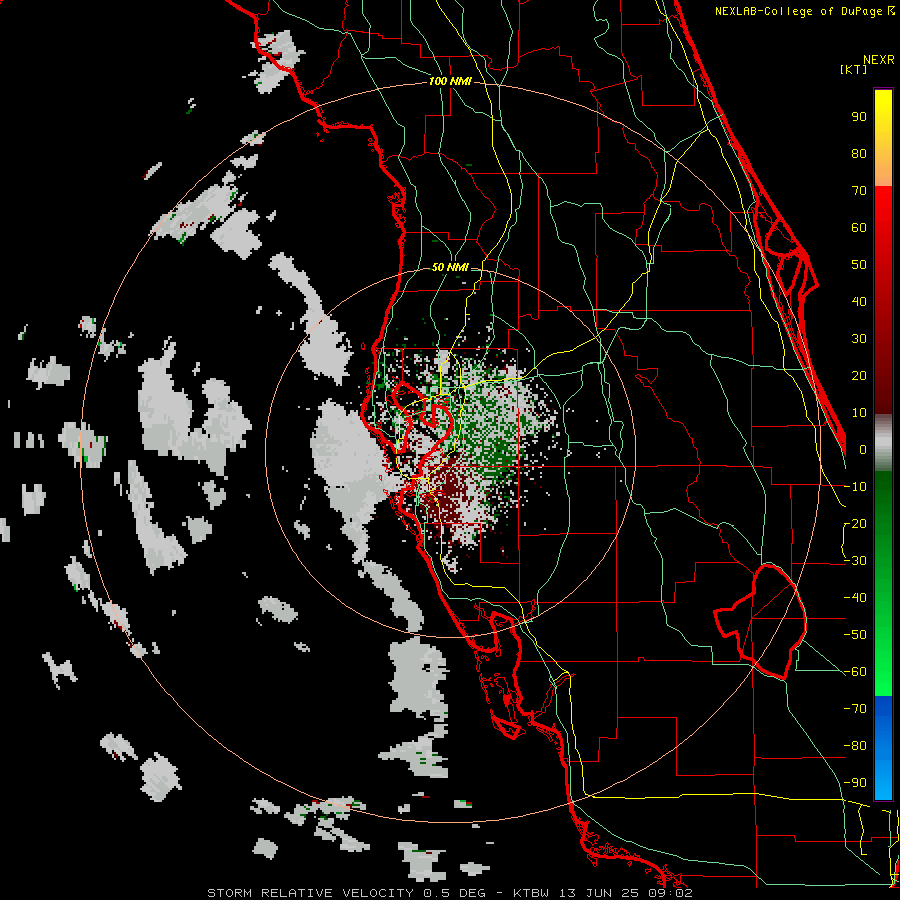
Task: Select the 100 NMI range ring label
Action: [450, 81]
